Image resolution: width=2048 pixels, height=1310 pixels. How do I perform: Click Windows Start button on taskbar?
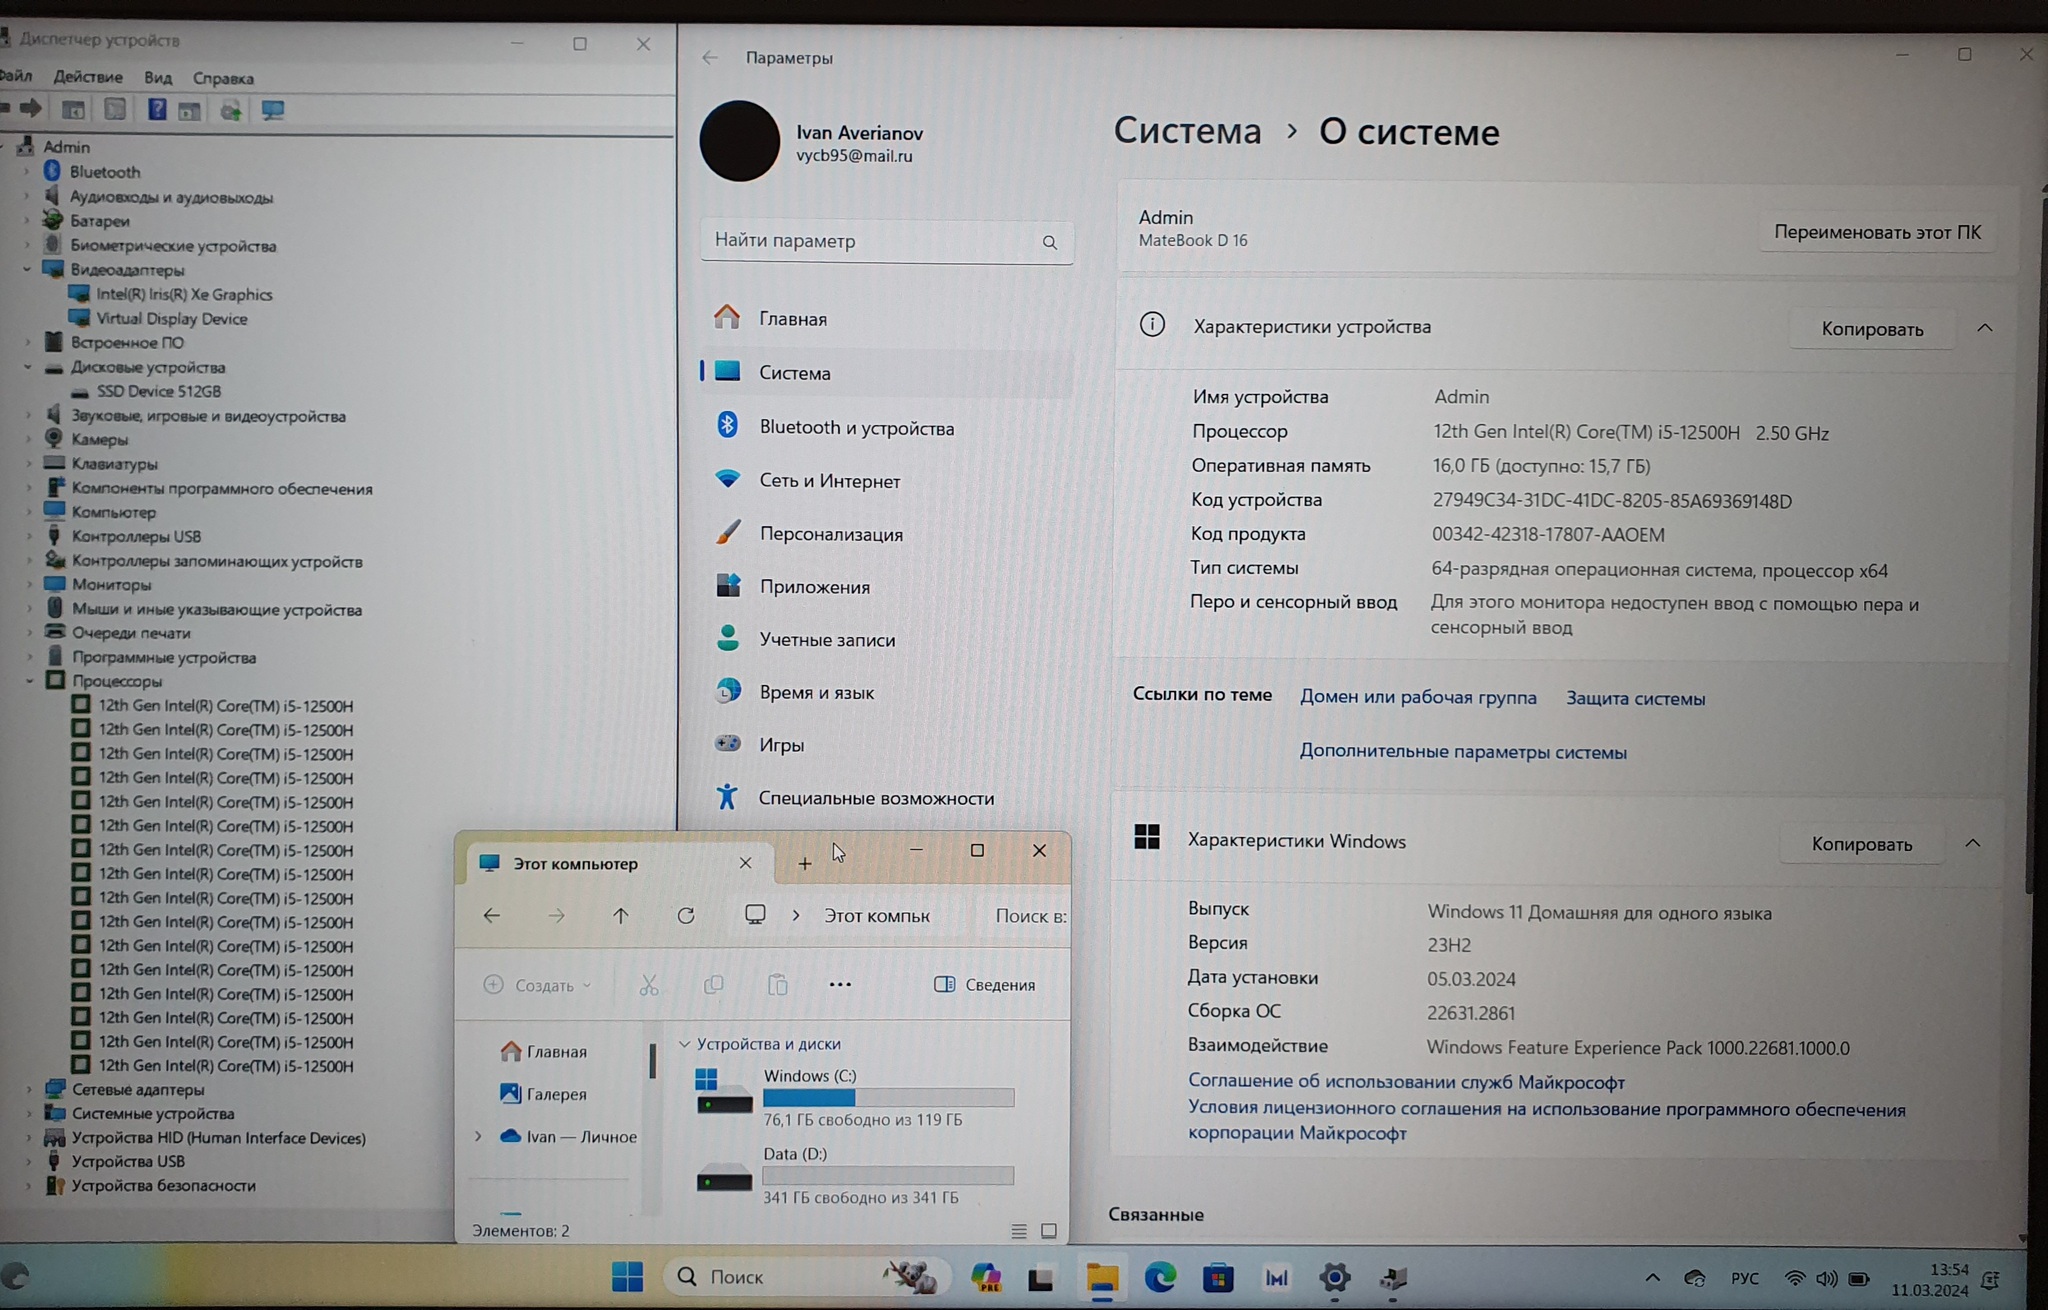627,1277
